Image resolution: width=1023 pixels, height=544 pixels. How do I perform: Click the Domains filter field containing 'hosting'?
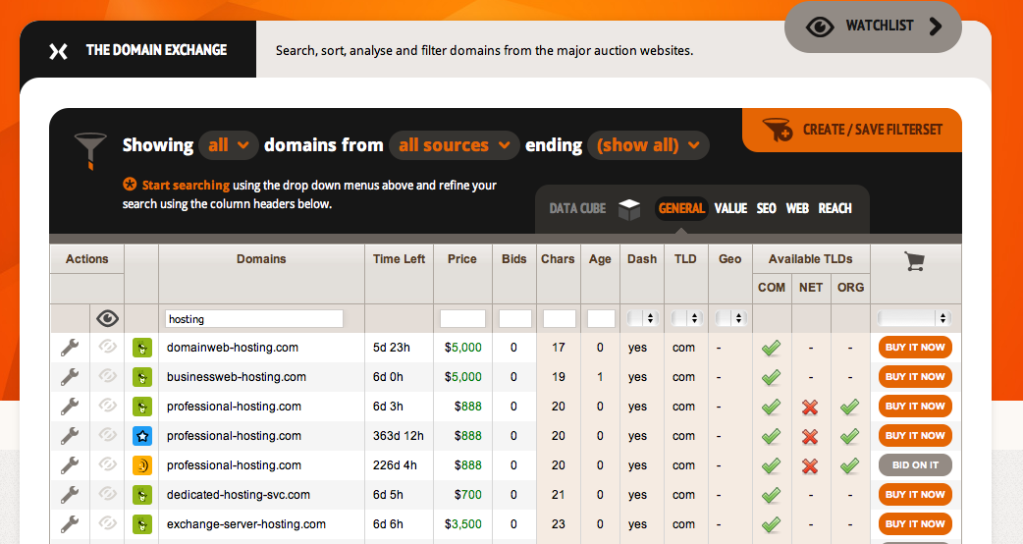point(254,319)
